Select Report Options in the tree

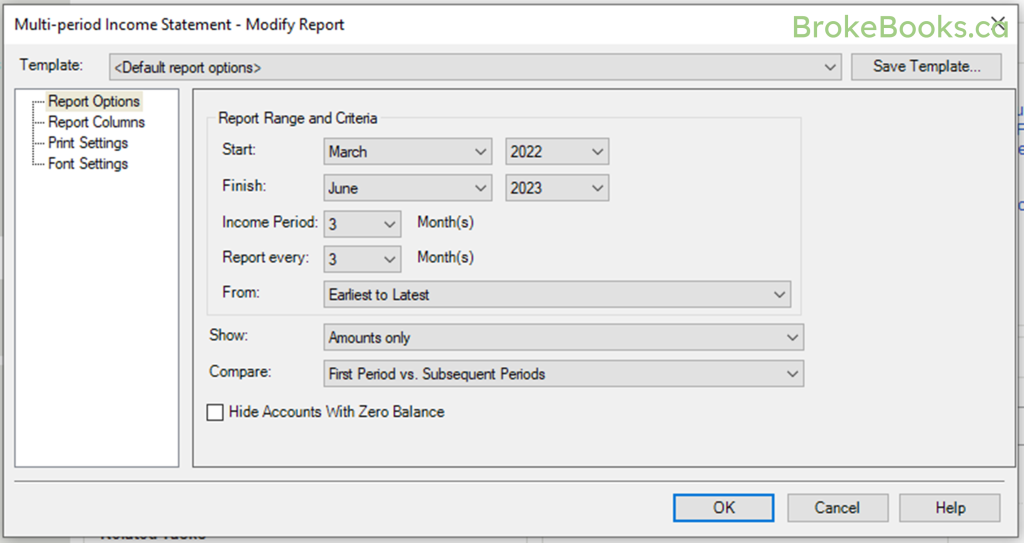(94, 101)
